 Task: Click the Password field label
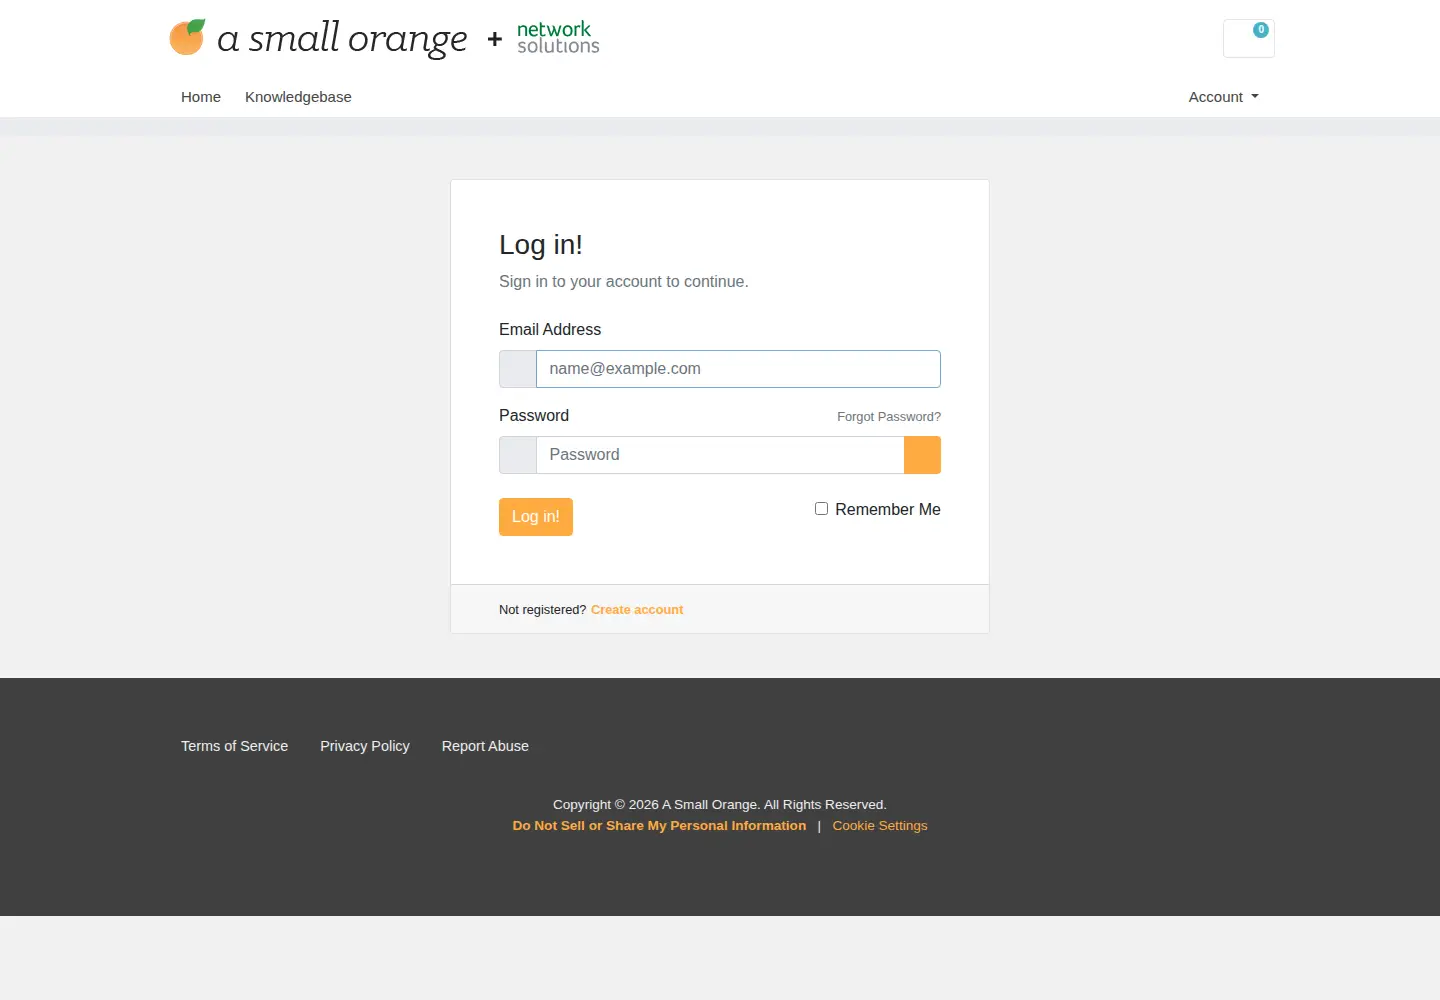point(534,416)
